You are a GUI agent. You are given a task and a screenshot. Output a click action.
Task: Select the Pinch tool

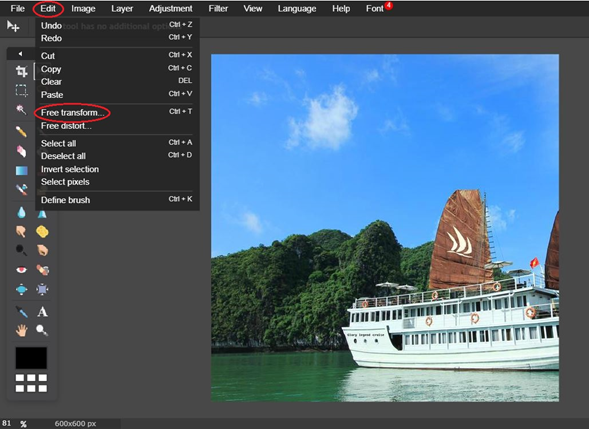(42, 289)
